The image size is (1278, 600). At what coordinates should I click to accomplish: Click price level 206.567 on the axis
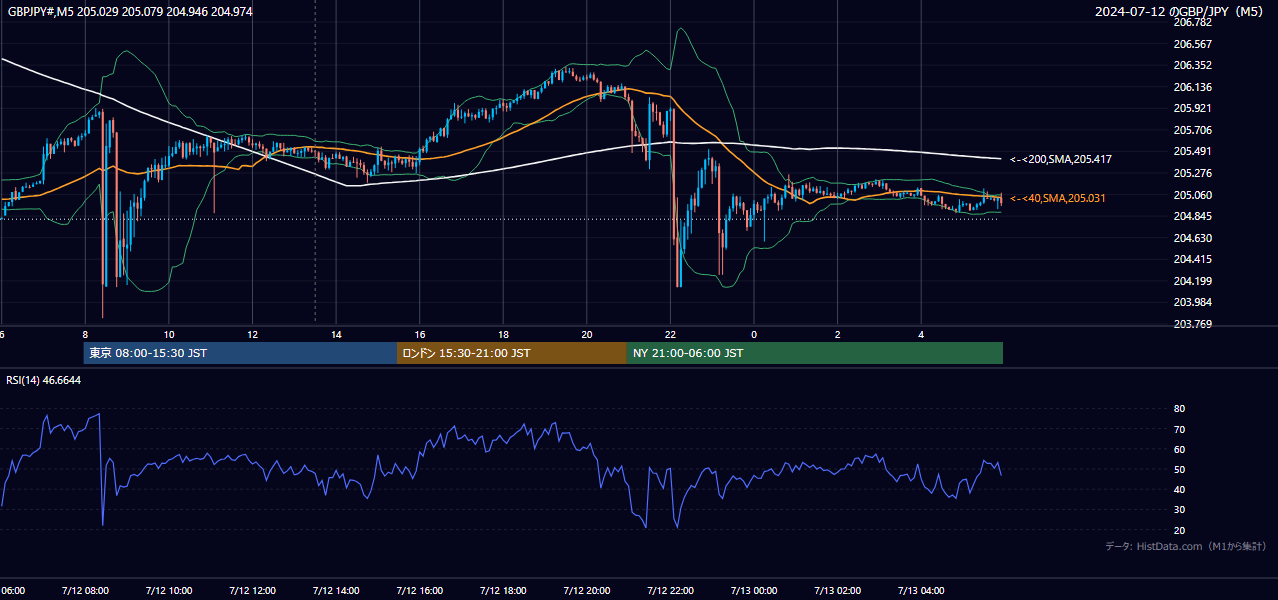point(1192,44)
